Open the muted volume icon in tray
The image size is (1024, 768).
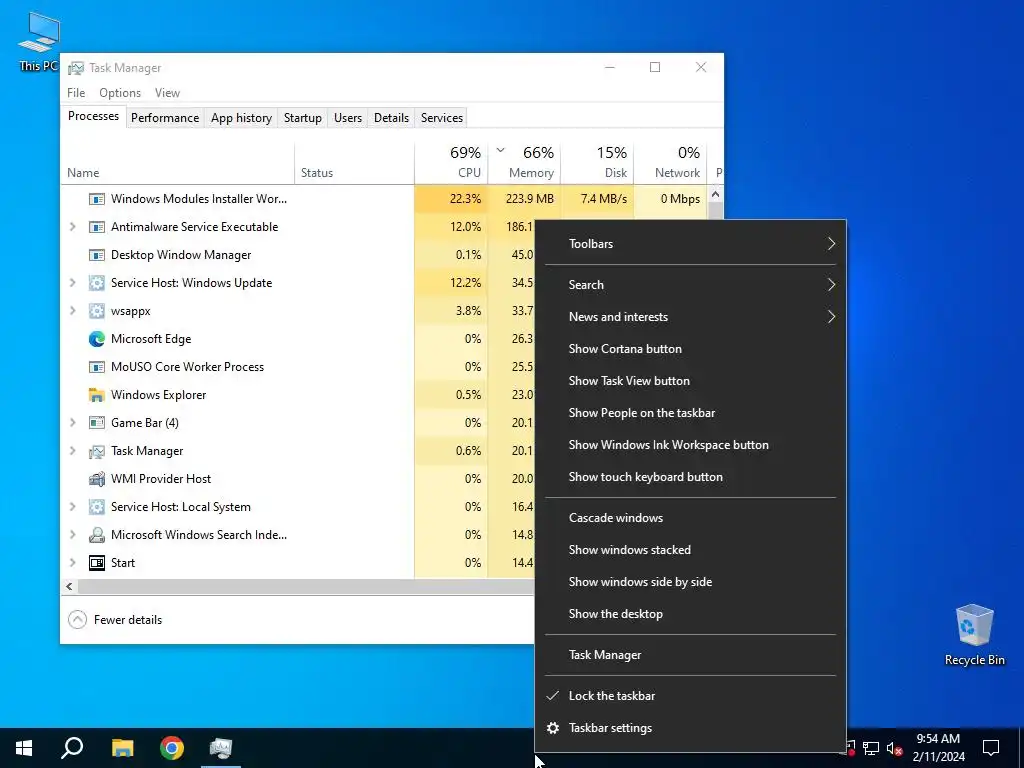point(895,748)
